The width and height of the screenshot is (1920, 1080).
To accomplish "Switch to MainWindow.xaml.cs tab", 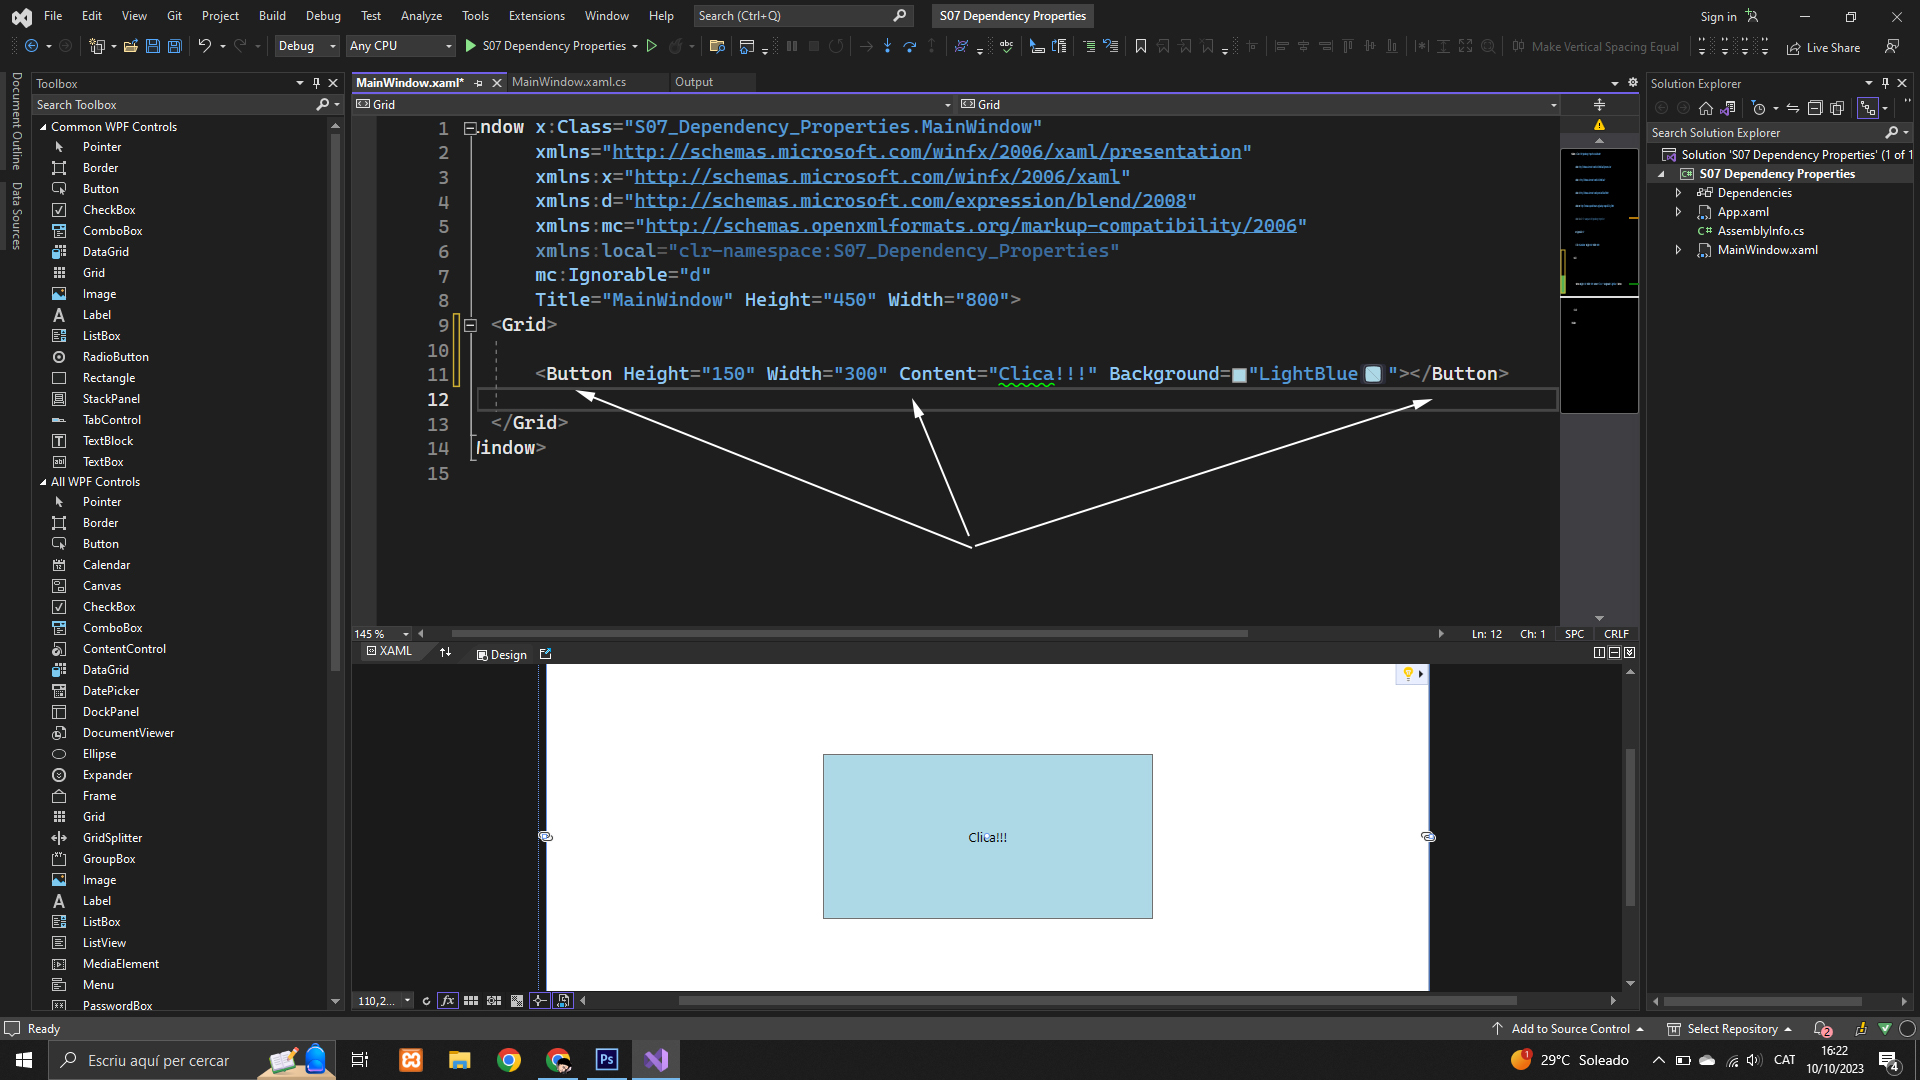I will 569,82.
